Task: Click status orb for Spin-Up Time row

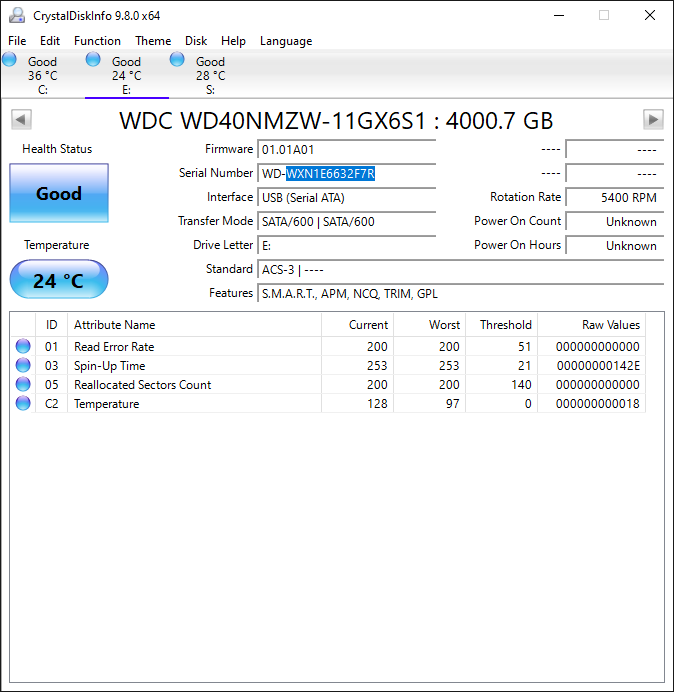Action: pyautogui.click(x=23, y=365)
